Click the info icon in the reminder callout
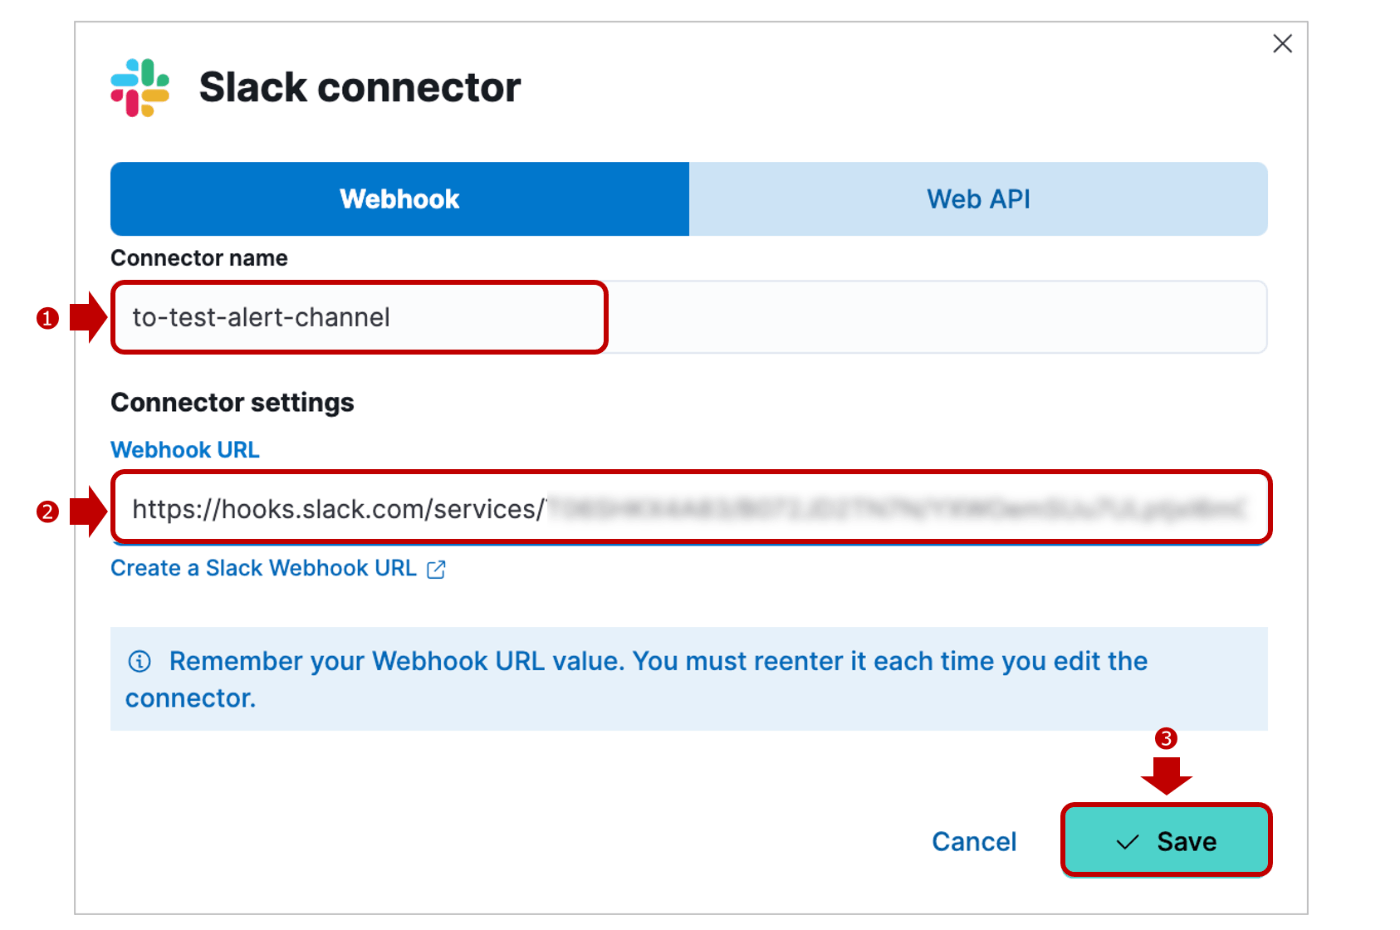 [x=140, y=661]
